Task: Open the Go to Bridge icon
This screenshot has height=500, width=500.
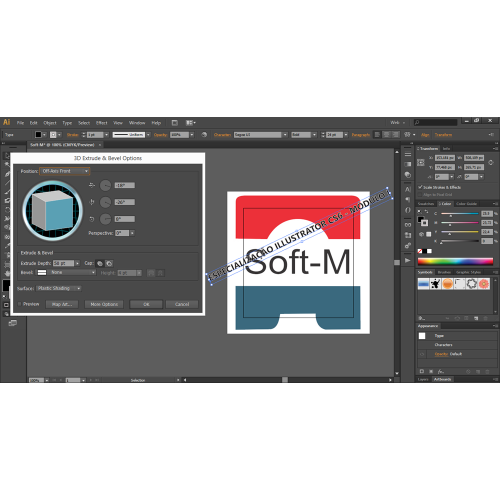Action: [175, 123]
